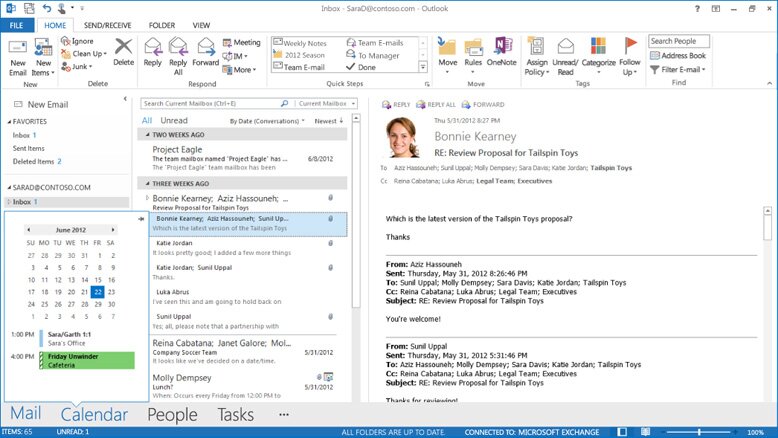Open the Junk dropdown
Image resolution: width=778 pixels, height=438 pixels.
tap(77, 66)
